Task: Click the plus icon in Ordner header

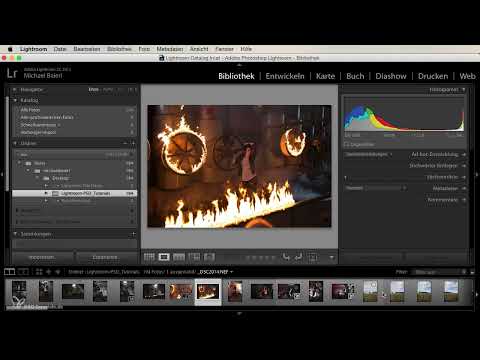Action: click(x=133, y=143)
